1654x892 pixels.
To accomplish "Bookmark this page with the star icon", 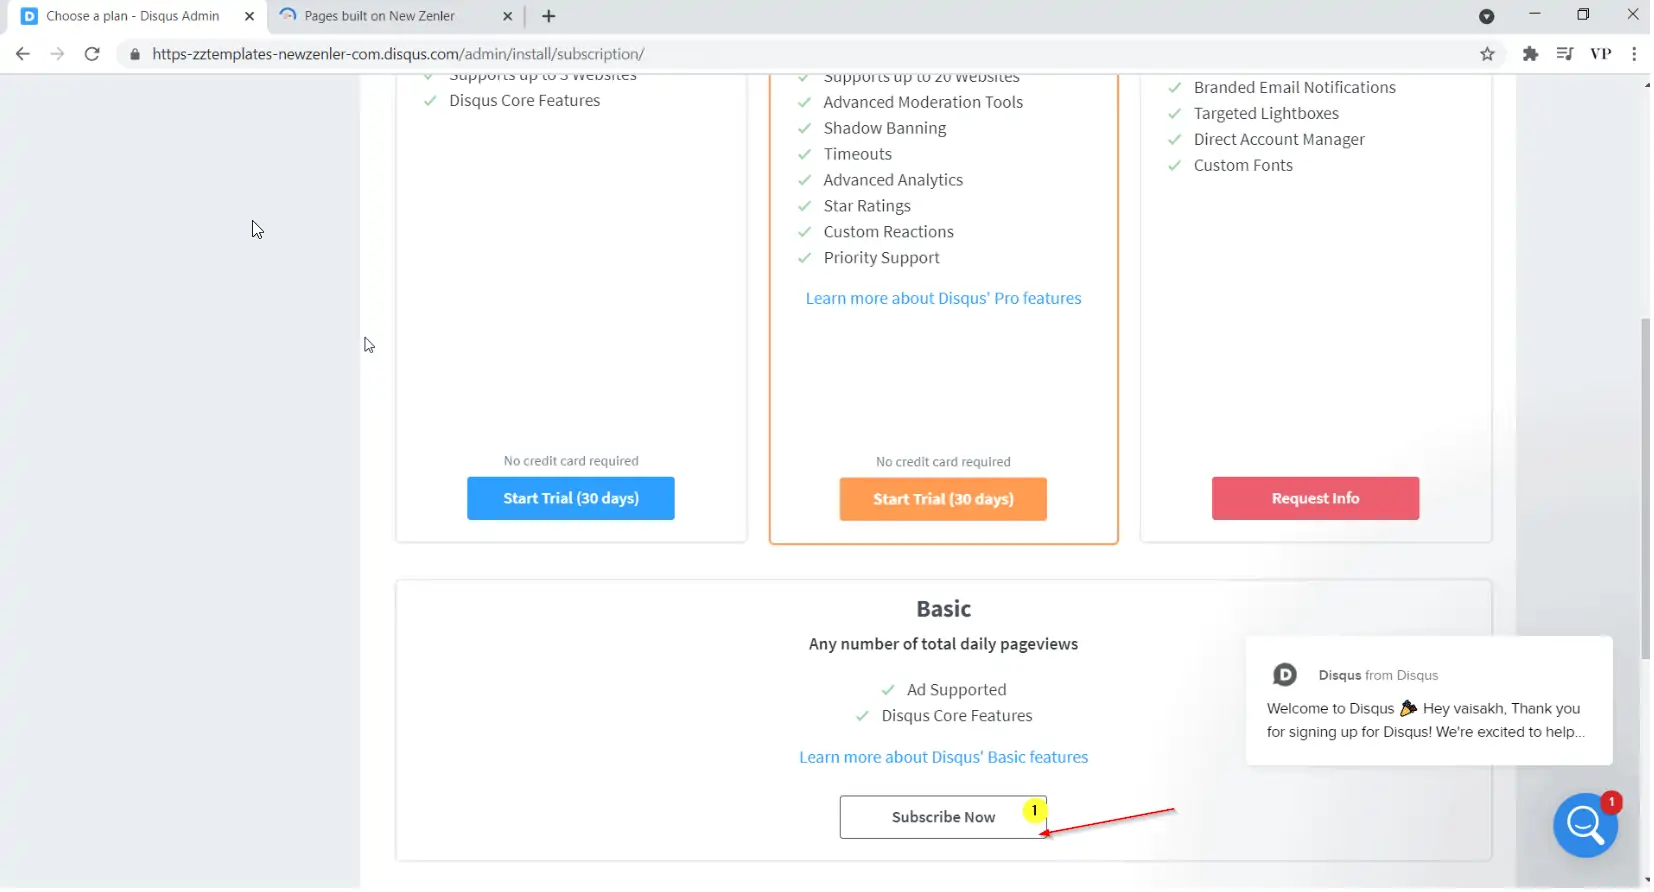I will [1487, 54].
